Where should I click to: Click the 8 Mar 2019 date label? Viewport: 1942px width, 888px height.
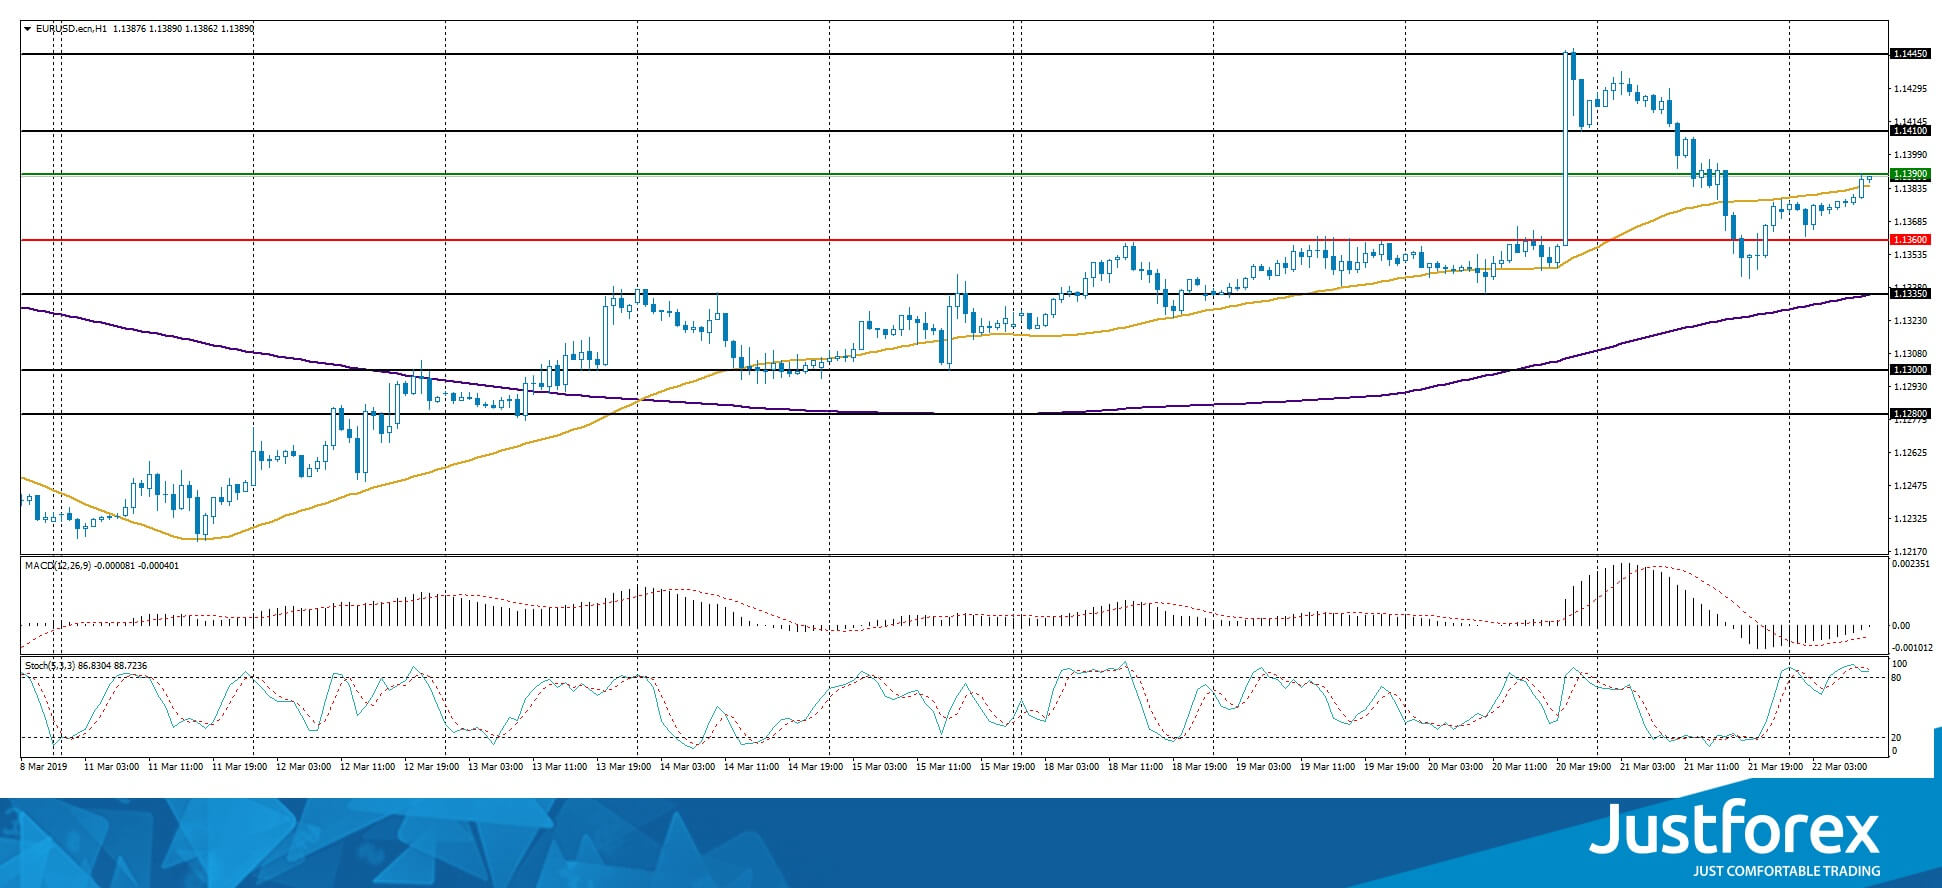click(43, 767)
